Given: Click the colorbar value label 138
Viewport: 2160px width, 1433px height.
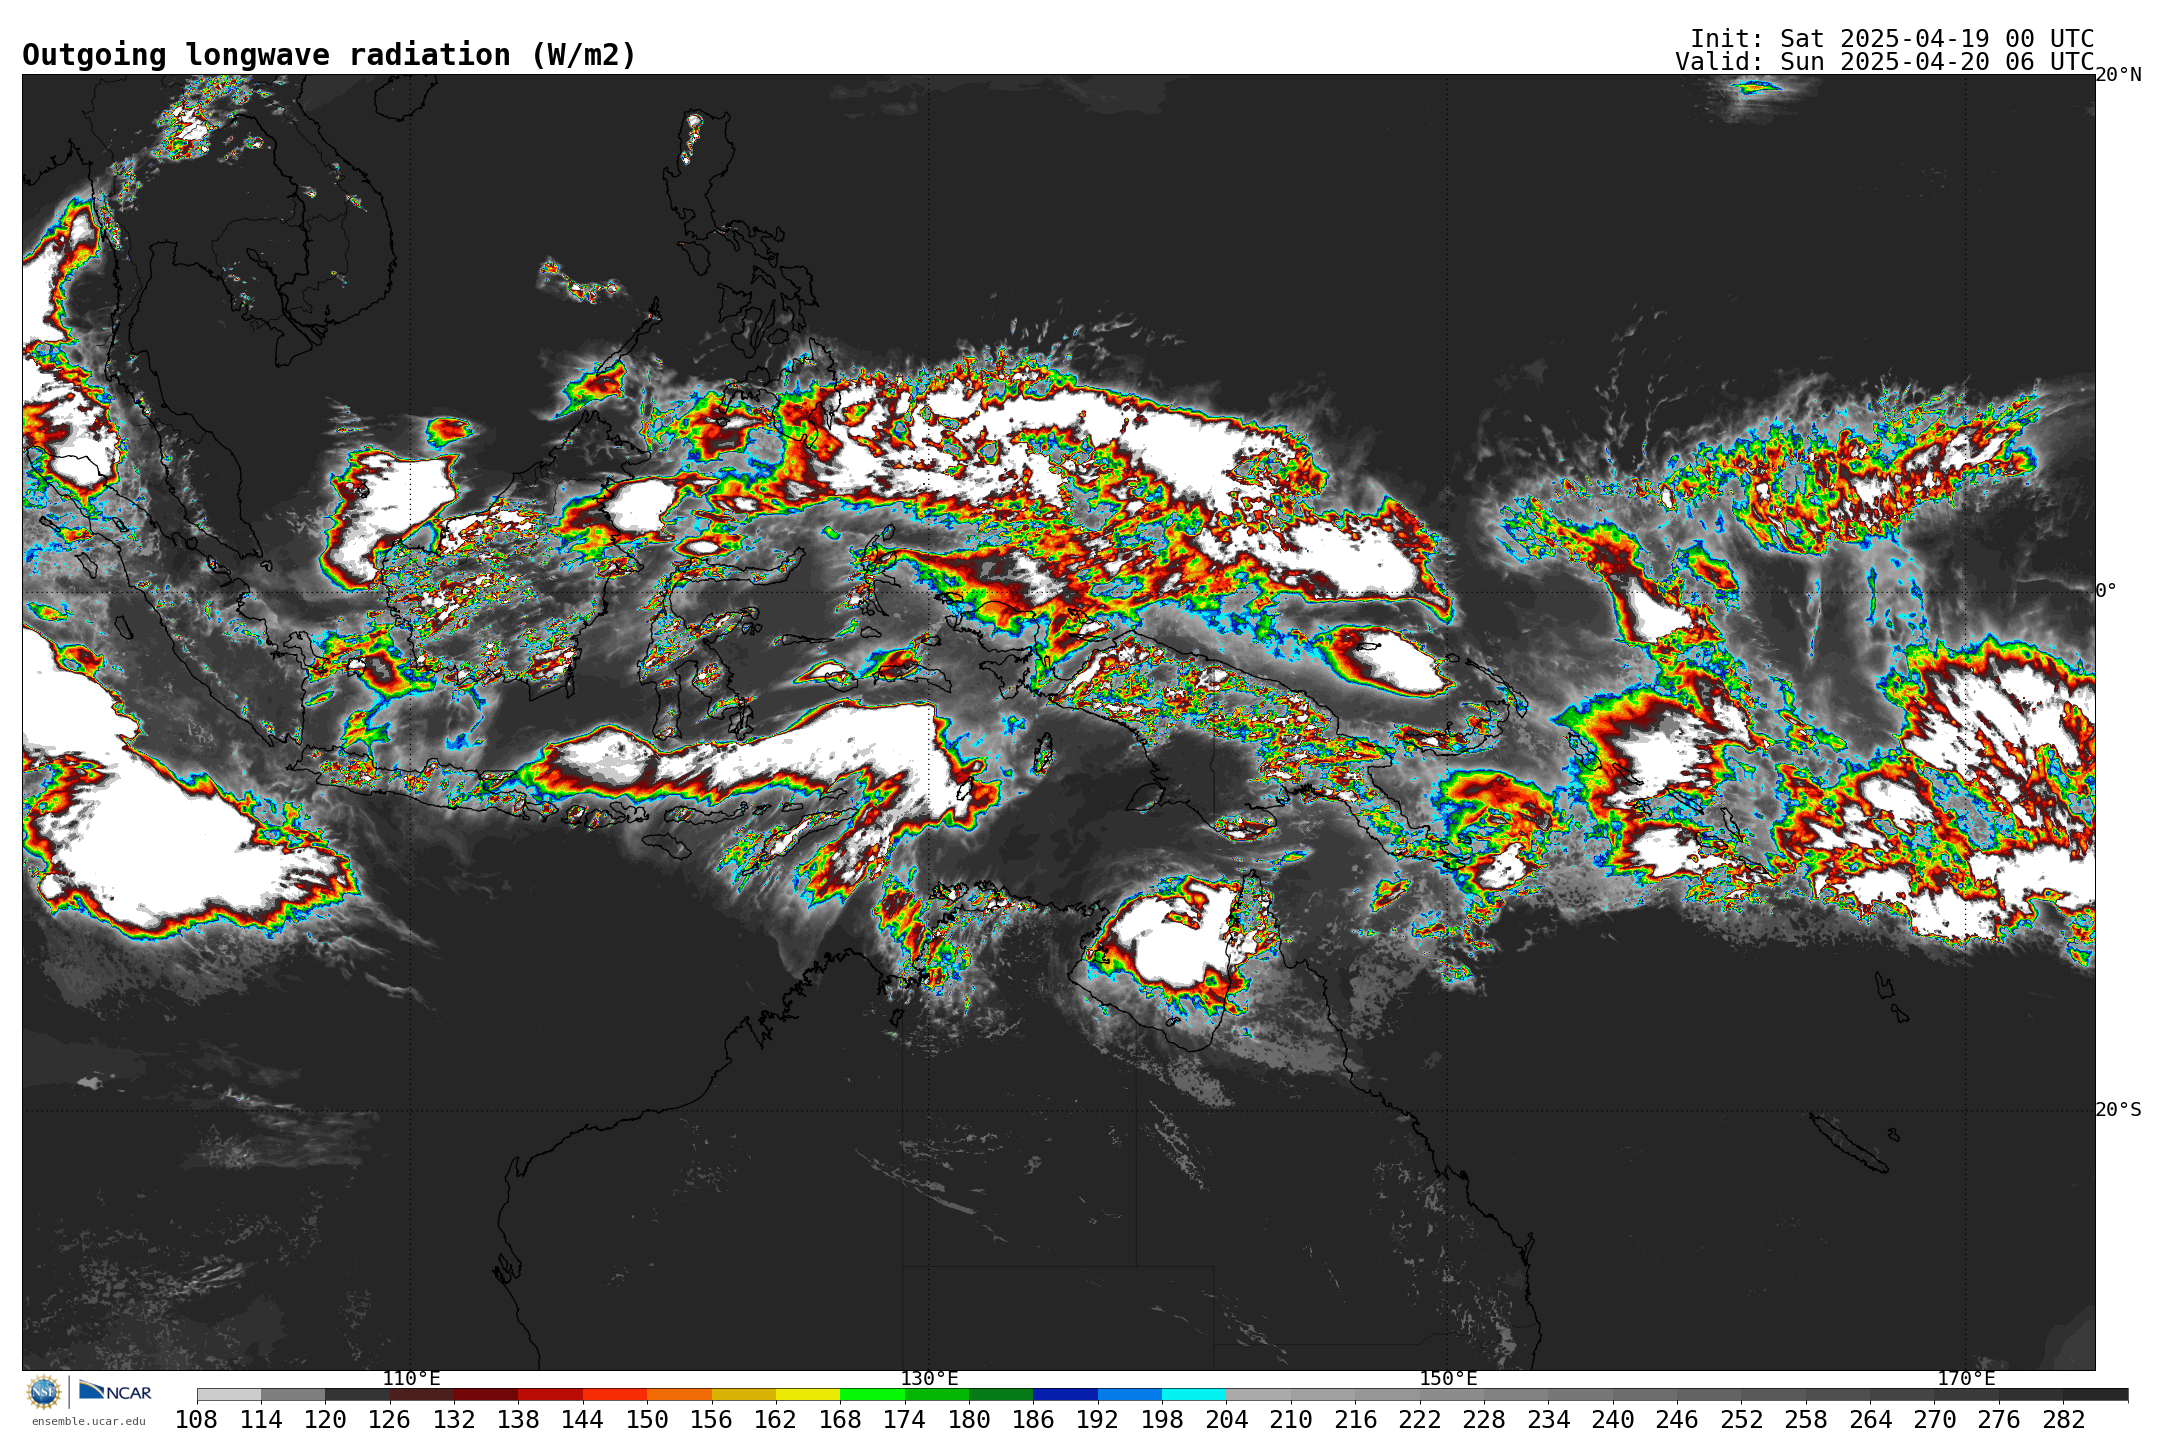Looking at the screenshot, I should point(518,1420).
